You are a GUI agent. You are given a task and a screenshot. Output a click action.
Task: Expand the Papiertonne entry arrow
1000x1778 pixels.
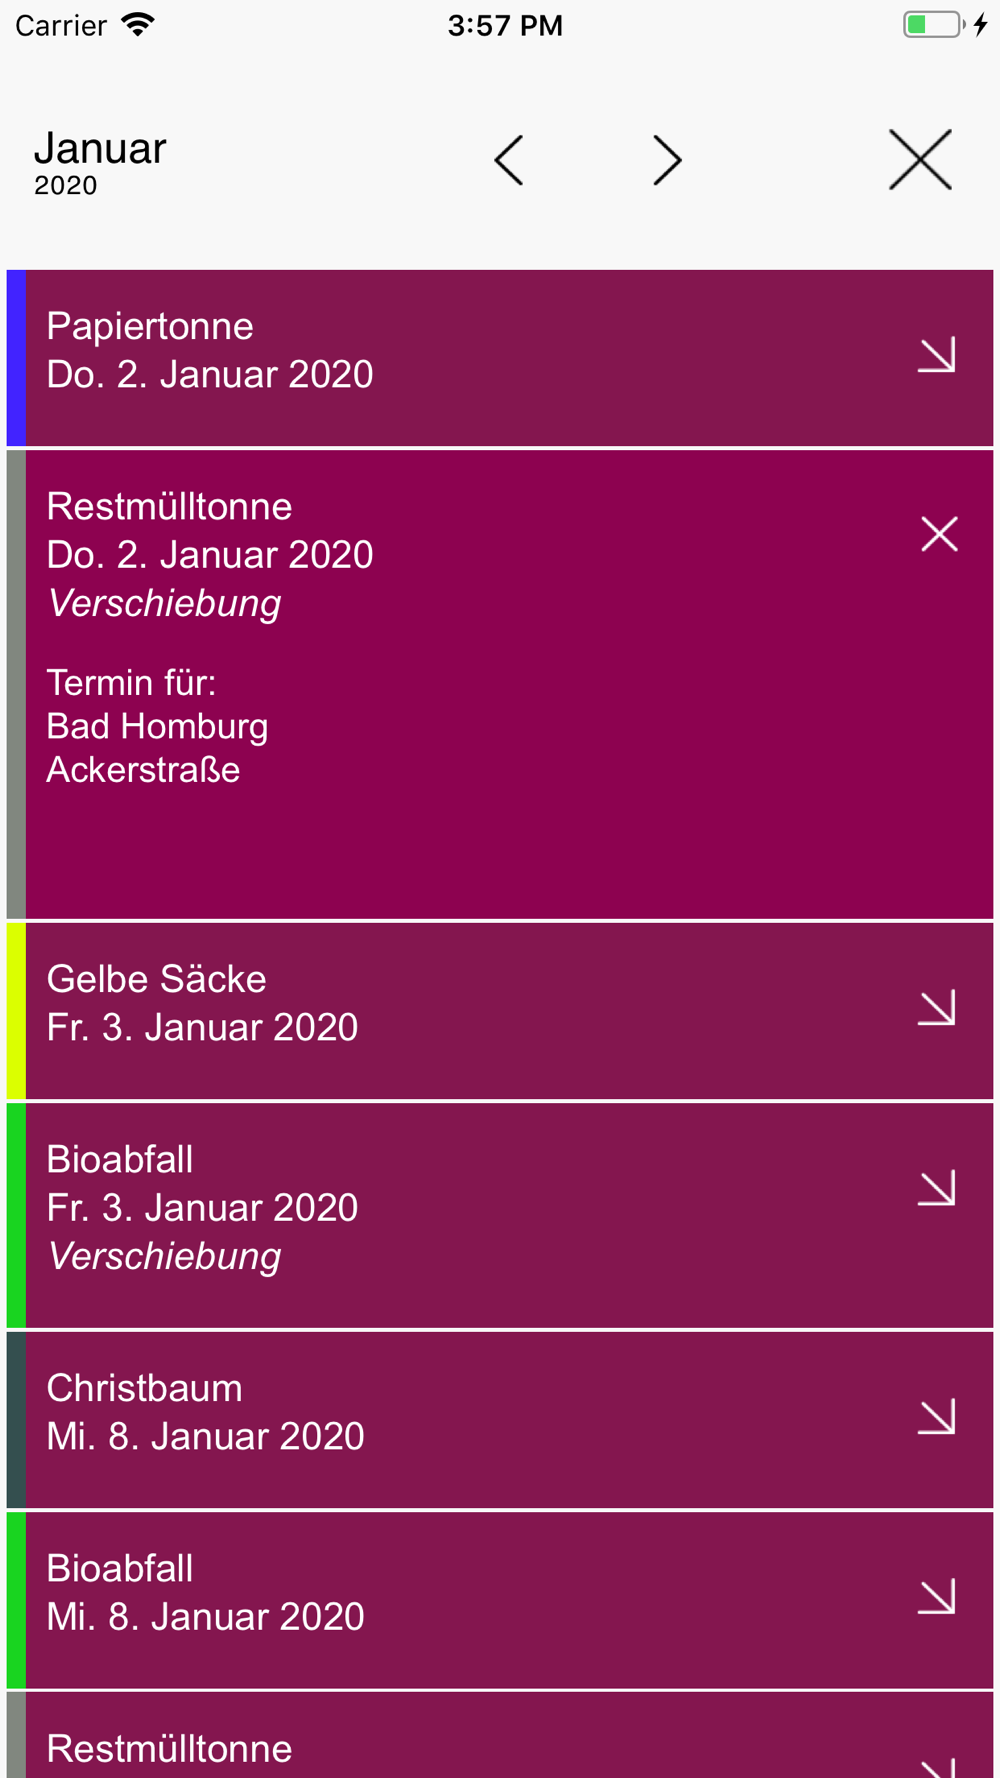[x=937, y=355]
